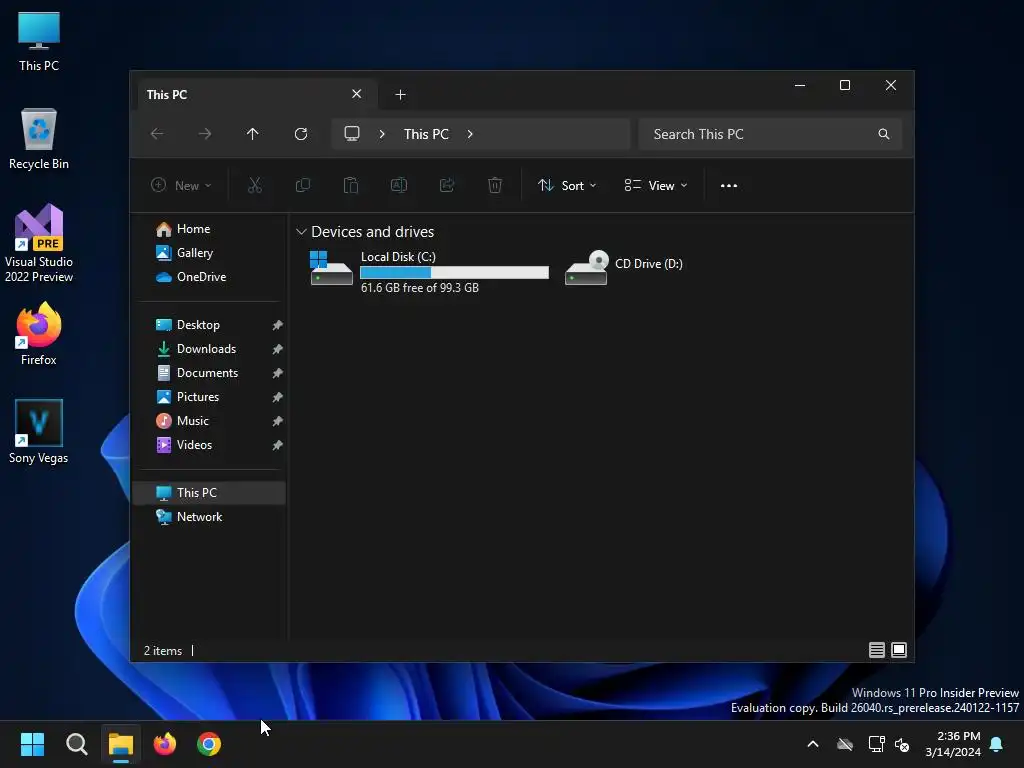This screenshot has width=1024, height=768.
Task: Open clock showing 2:36 PM
Action: pyautogui.click(x=953, y=744)
